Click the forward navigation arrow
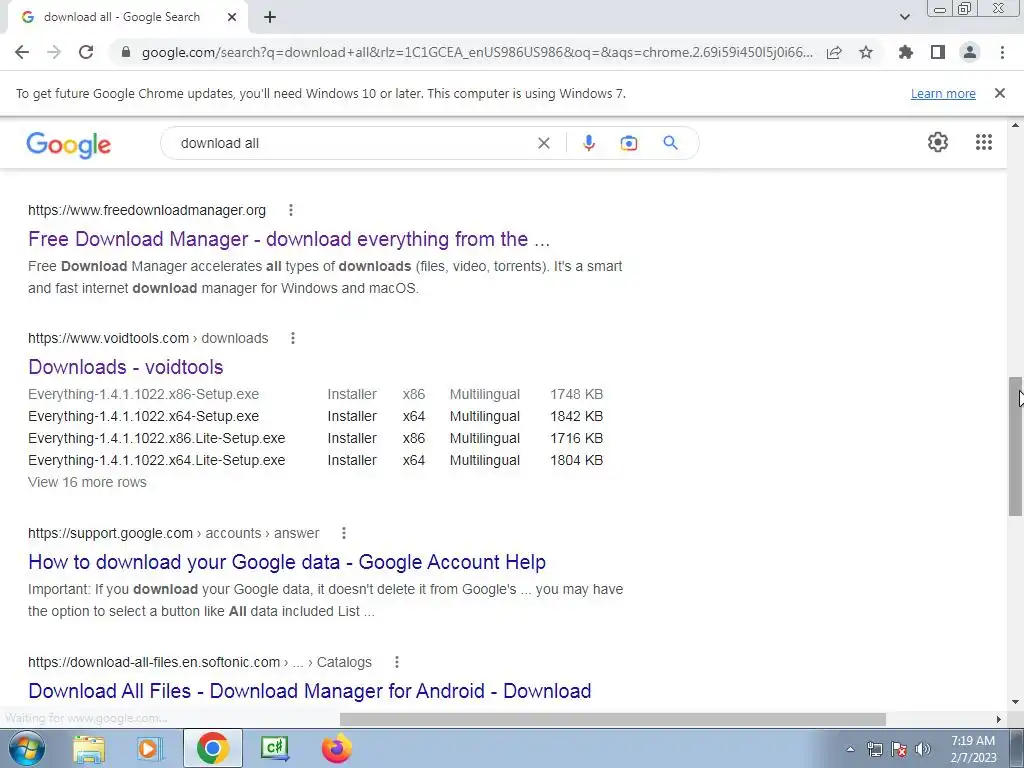Image resolution: width=1024 pixels, height=768 pixels. 54,52
